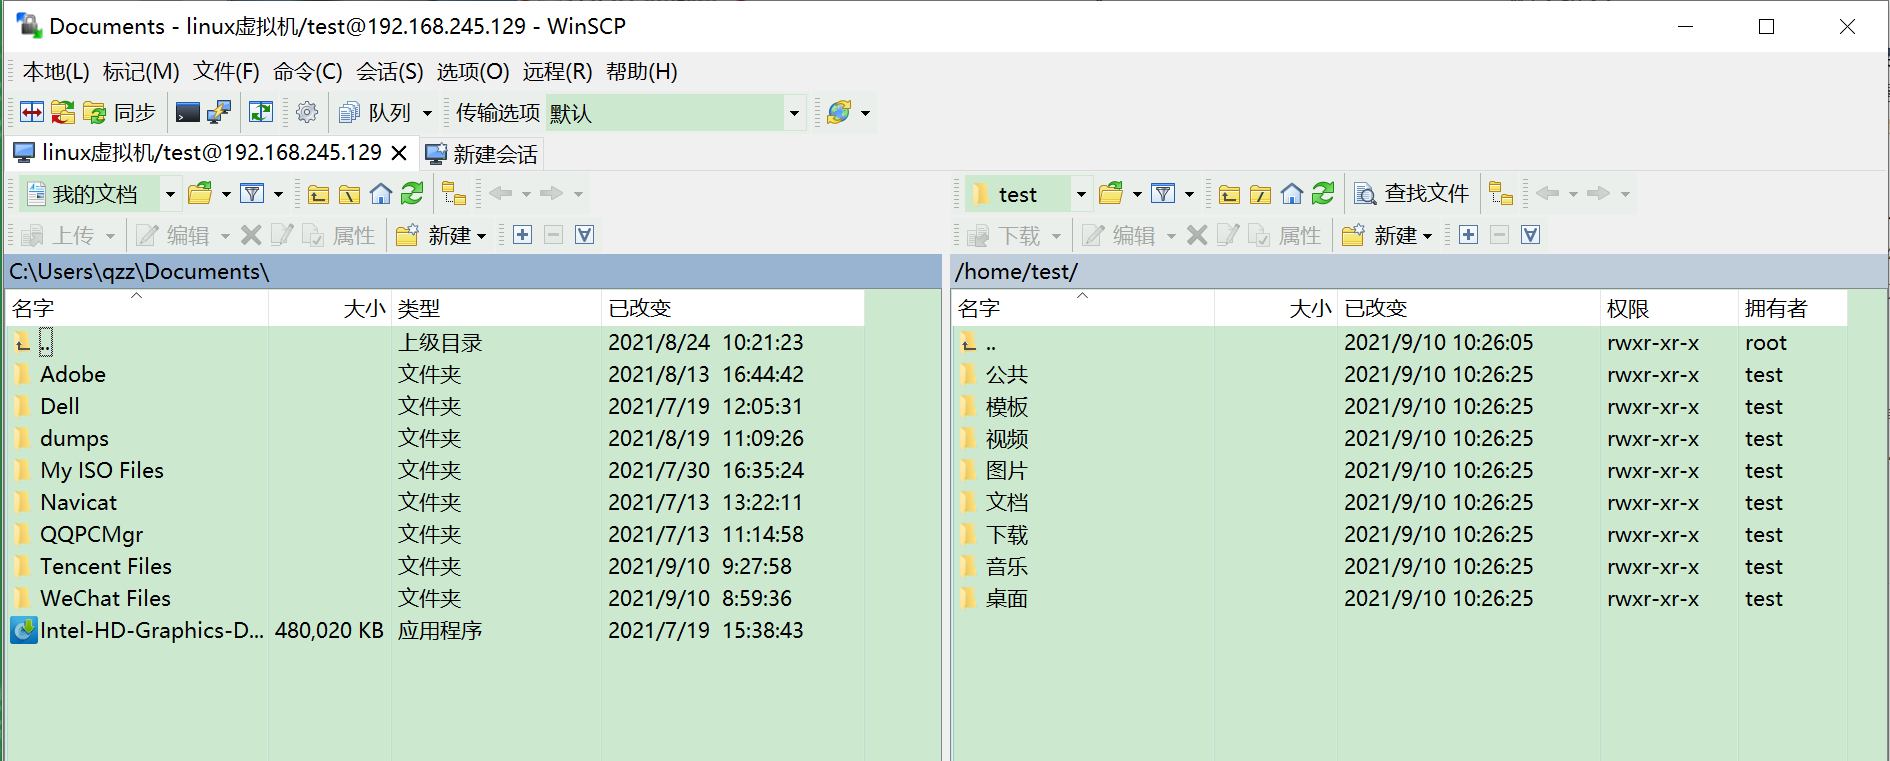This screenshot has width=1890, height=761.
Task: Click the 同步 (Synchronize) button
Action: coord(121,112)
